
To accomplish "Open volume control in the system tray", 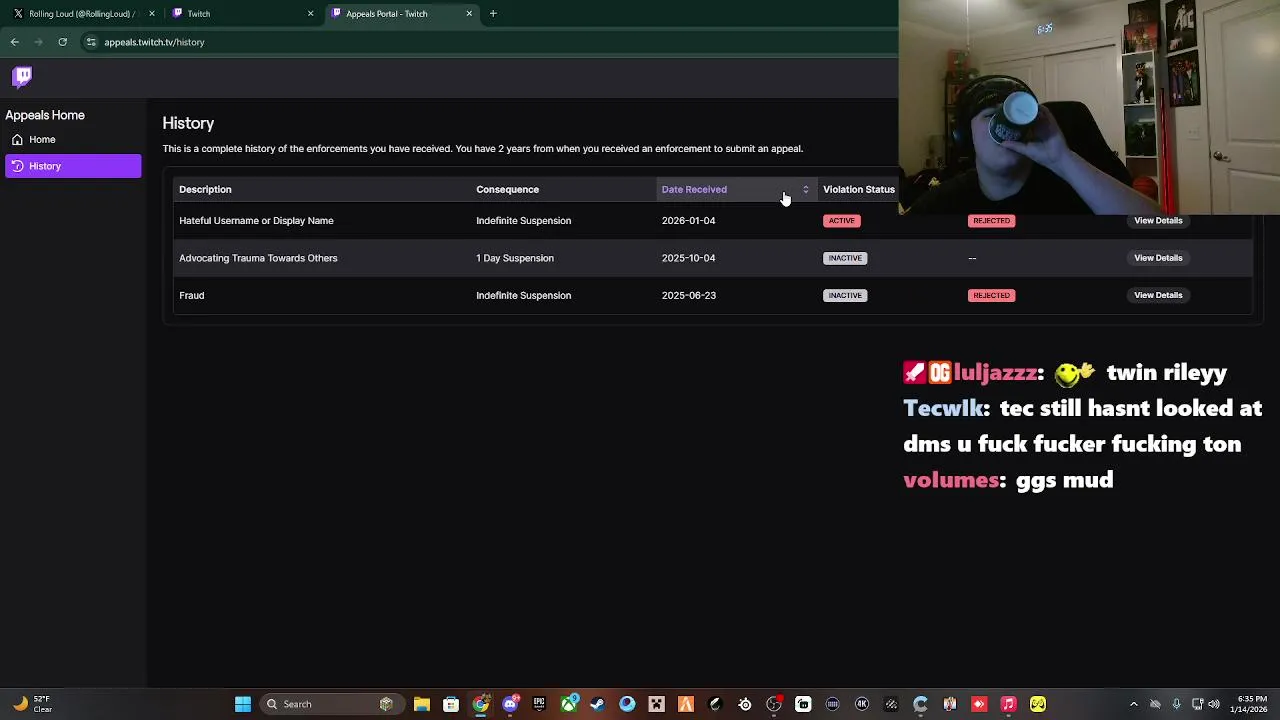I will pyautogui.click(x=1215, y=704).
